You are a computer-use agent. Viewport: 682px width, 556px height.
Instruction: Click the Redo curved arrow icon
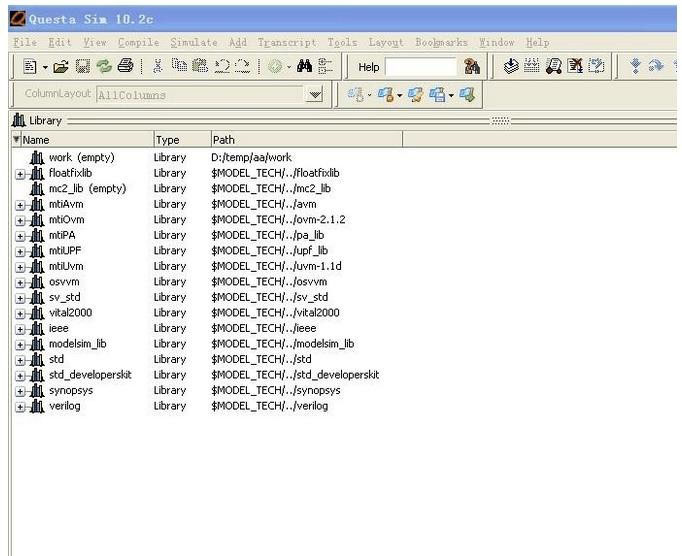[242, 66]
